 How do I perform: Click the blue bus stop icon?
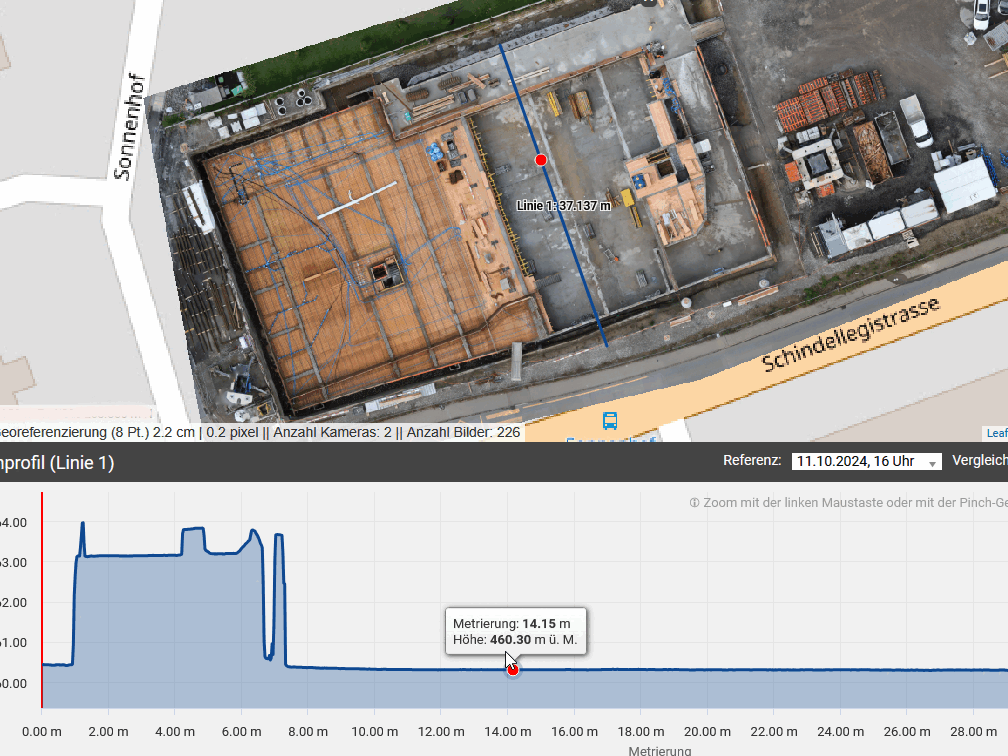pyautogui.click(x=609, y=420)
